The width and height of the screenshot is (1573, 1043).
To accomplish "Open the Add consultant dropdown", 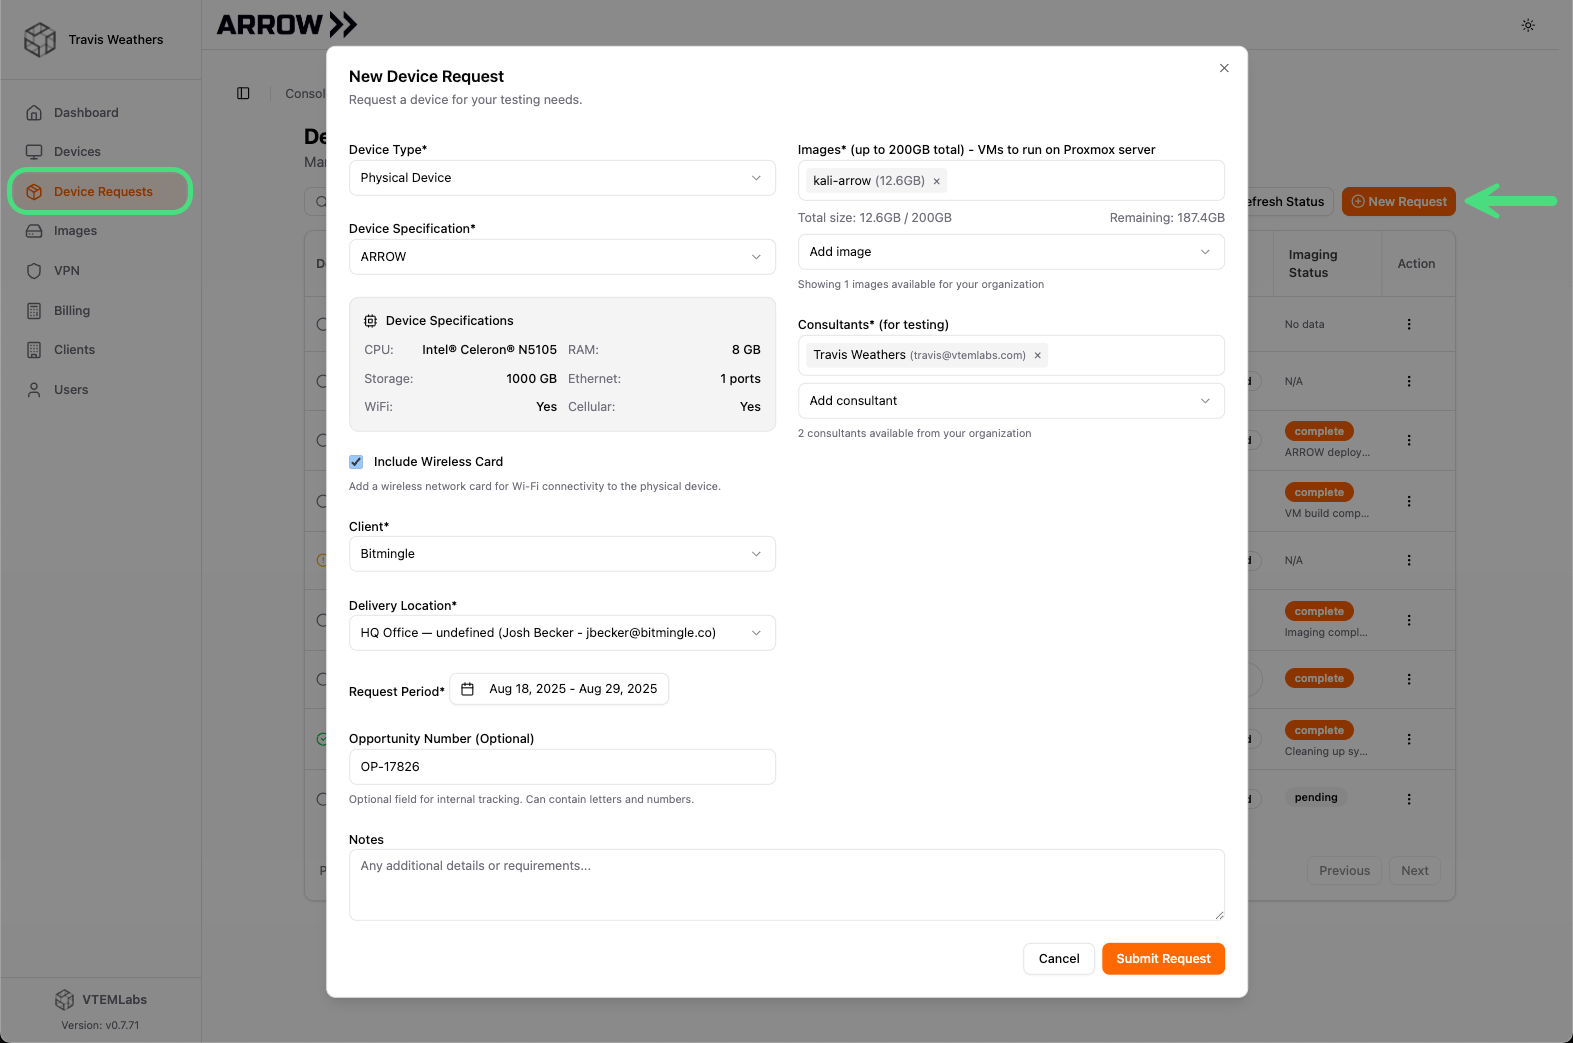I will tap(1010, 401).
